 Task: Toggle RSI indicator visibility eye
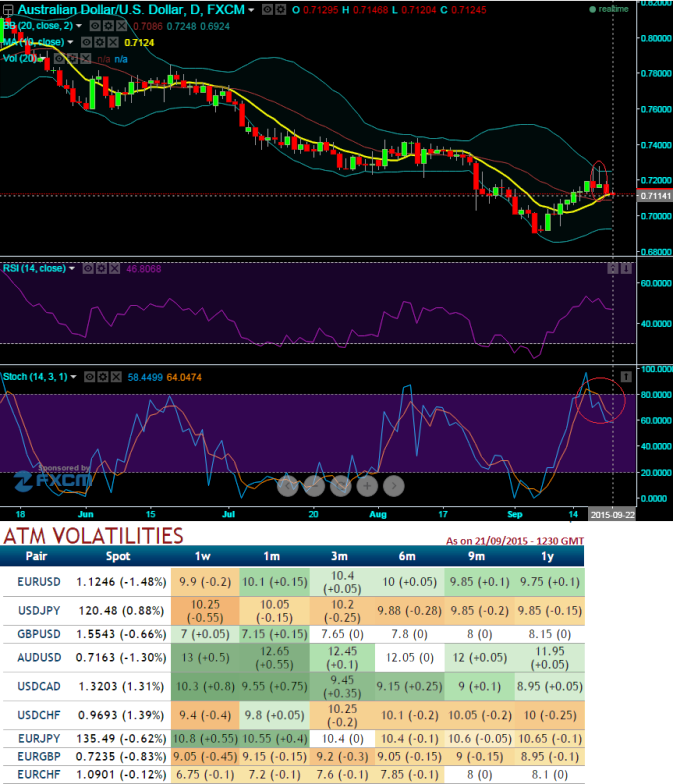88,269
